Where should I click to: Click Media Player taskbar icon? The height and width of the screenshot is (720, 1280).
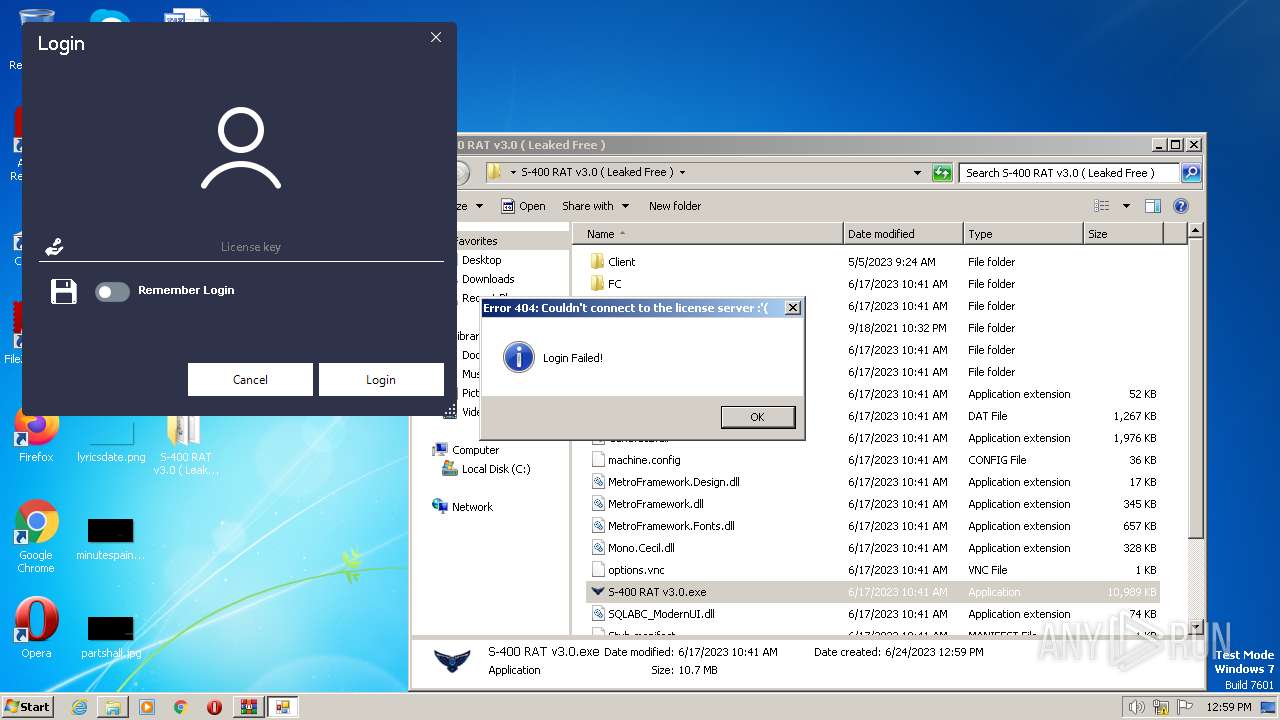[x=147, y=707]
